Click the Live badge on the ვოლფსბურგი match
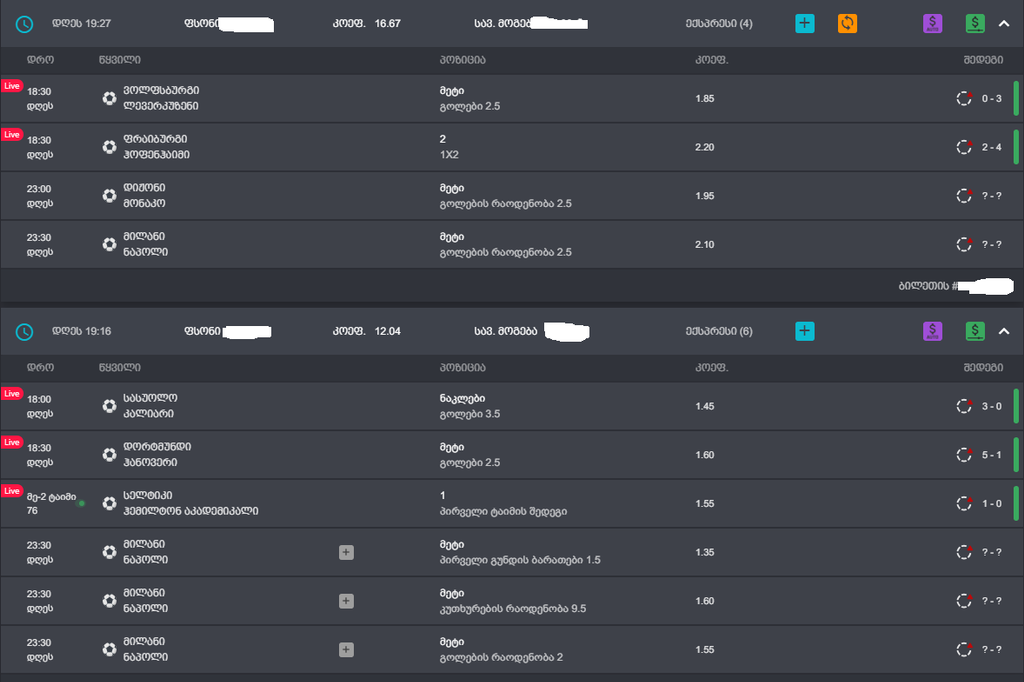1024x682 pixels. [12, 86]
